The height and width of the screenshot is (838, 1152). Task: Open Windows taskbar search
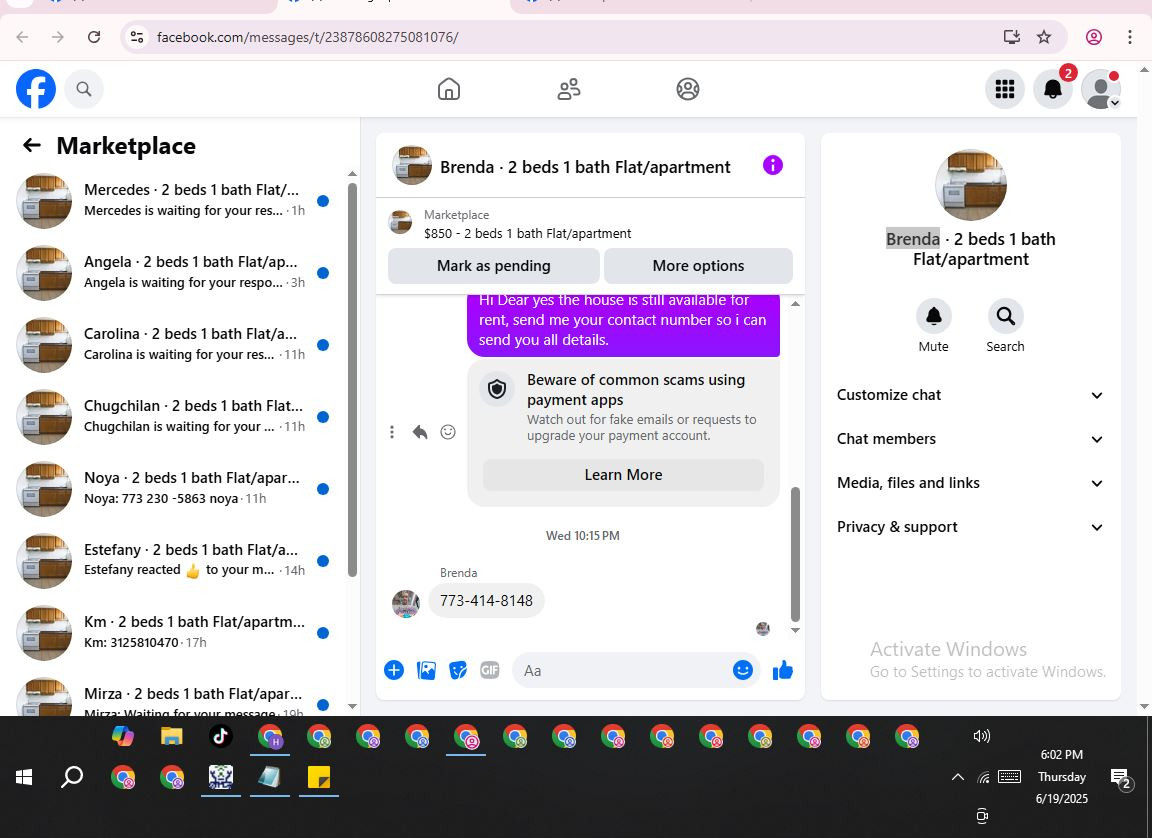(72, 777)
